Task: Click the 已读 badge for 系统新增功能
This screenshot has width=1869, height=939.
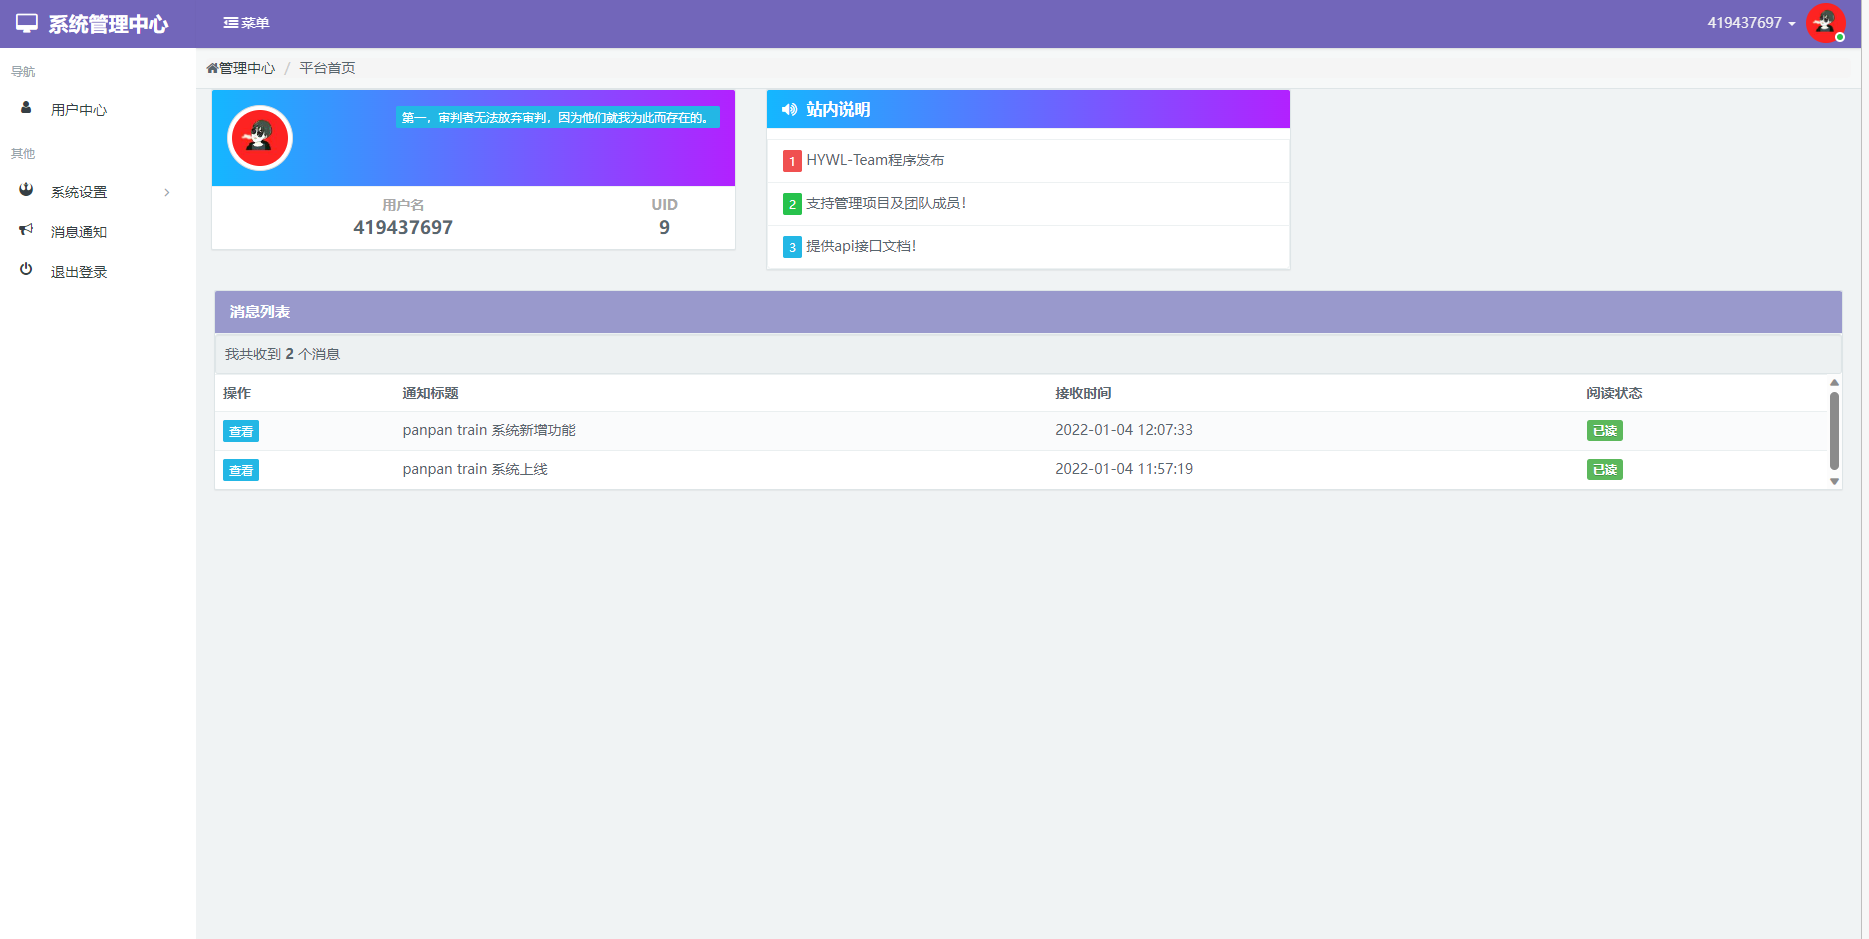Action: [1604, 431]
